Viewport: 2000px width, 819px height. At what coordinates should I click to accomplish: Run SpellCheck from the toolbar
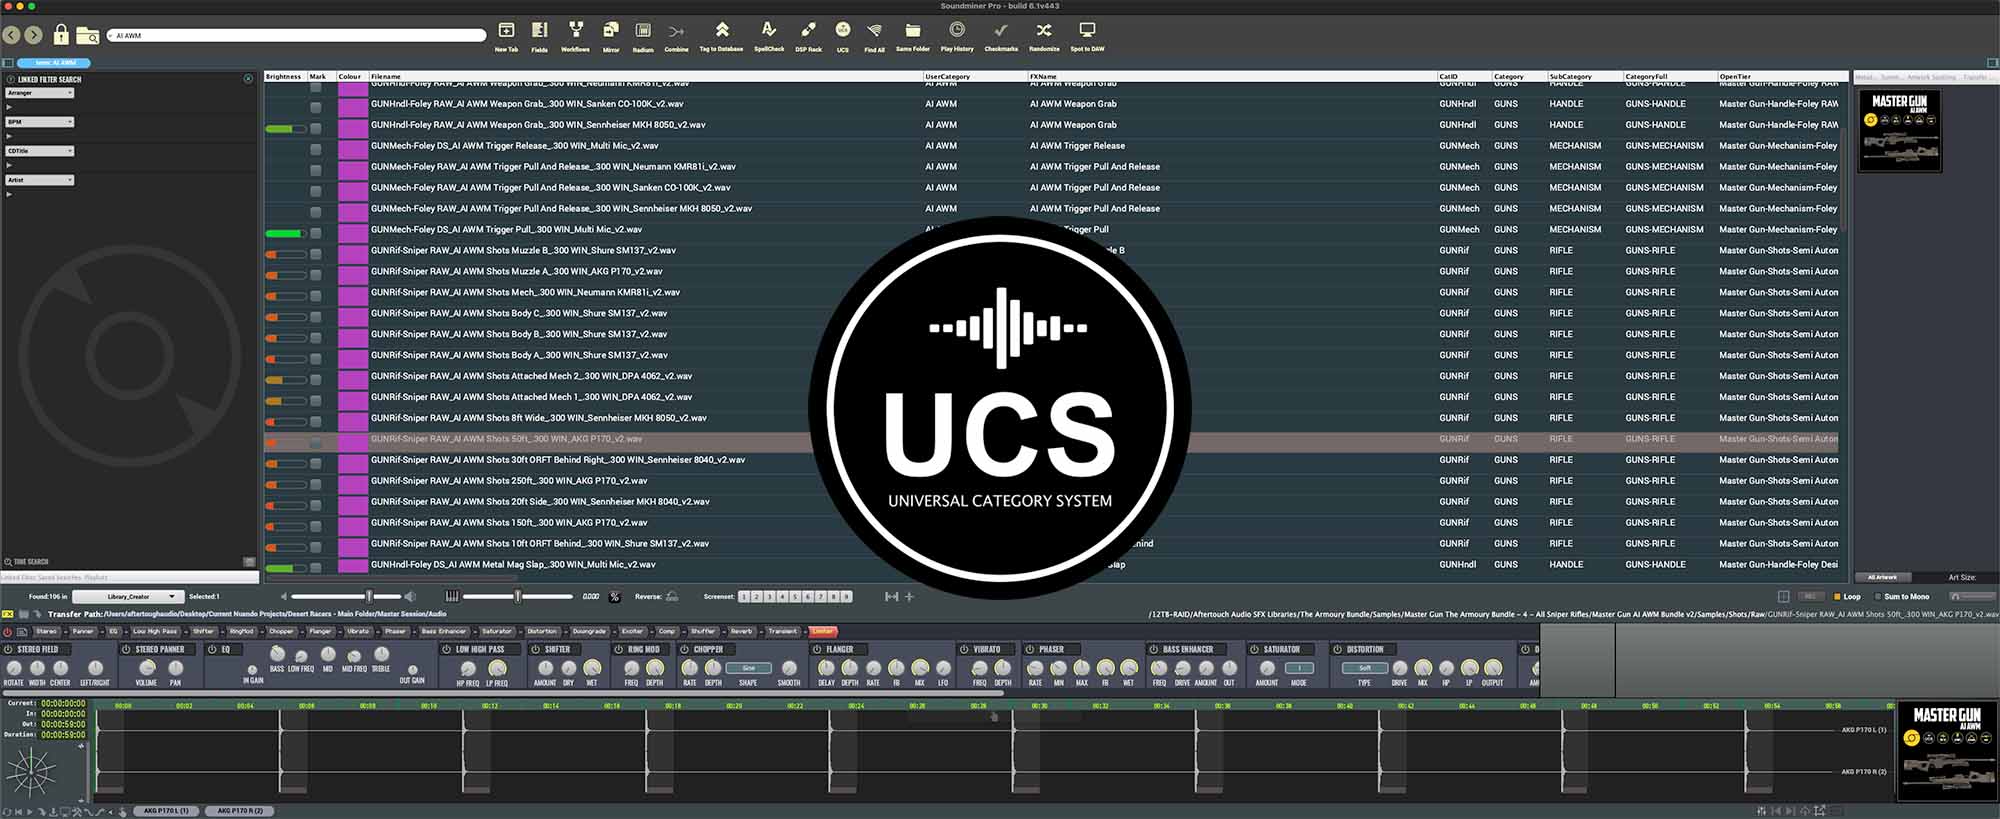coord(768,31)
